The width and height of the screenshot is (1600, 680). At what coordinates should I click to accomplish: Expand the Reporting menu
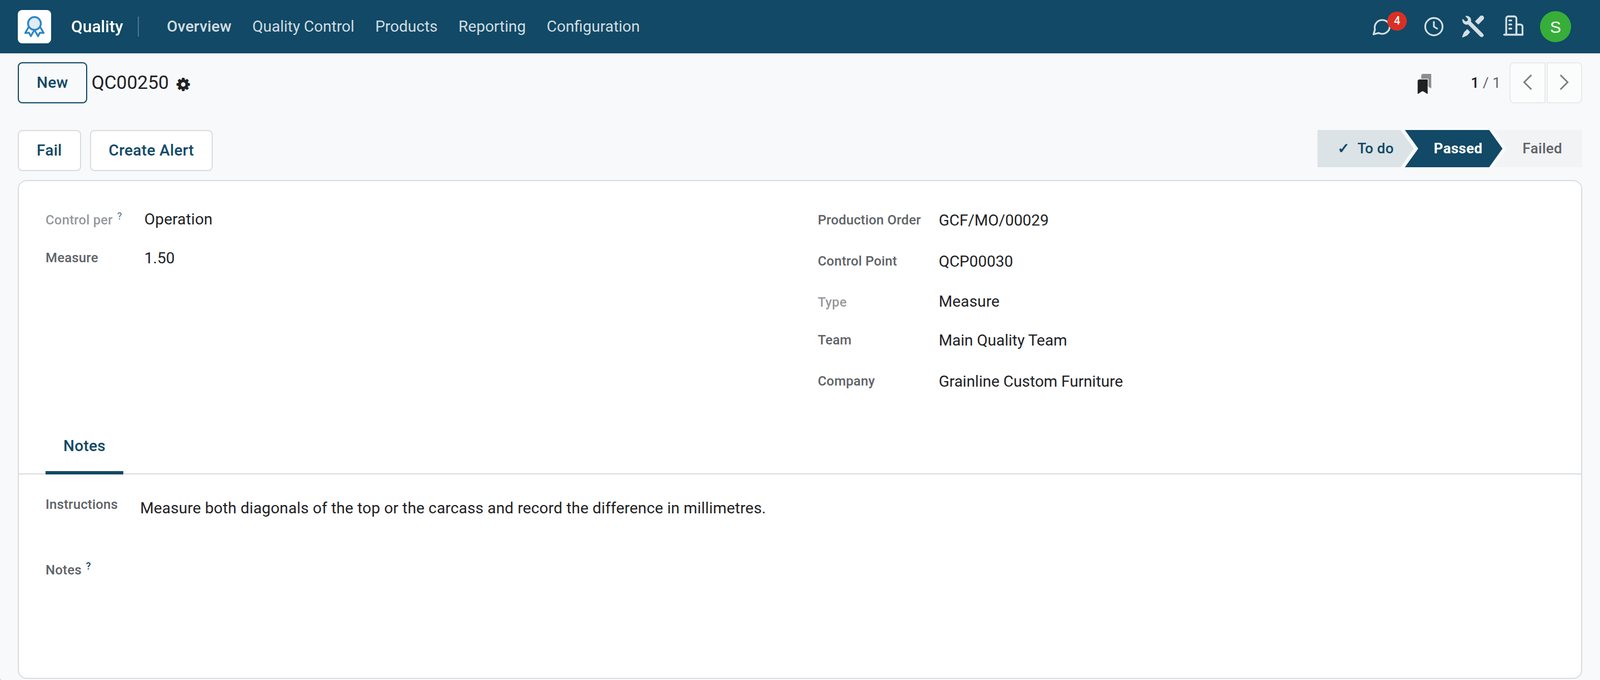click(x=492, y=26)
